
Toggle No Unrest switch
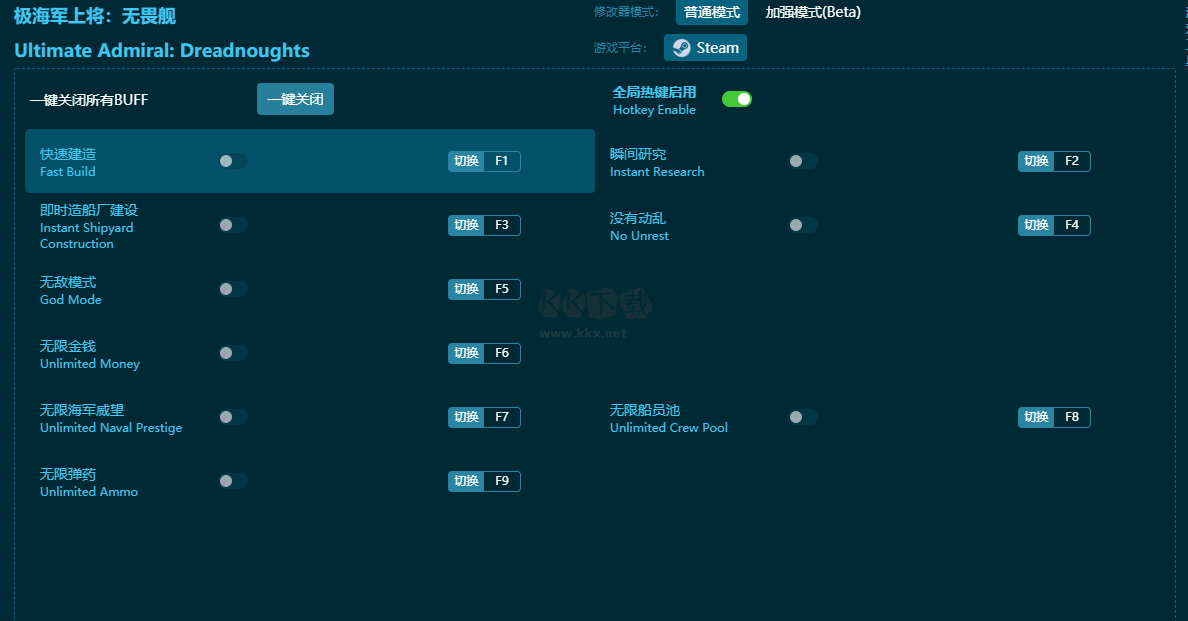(803, 225)
